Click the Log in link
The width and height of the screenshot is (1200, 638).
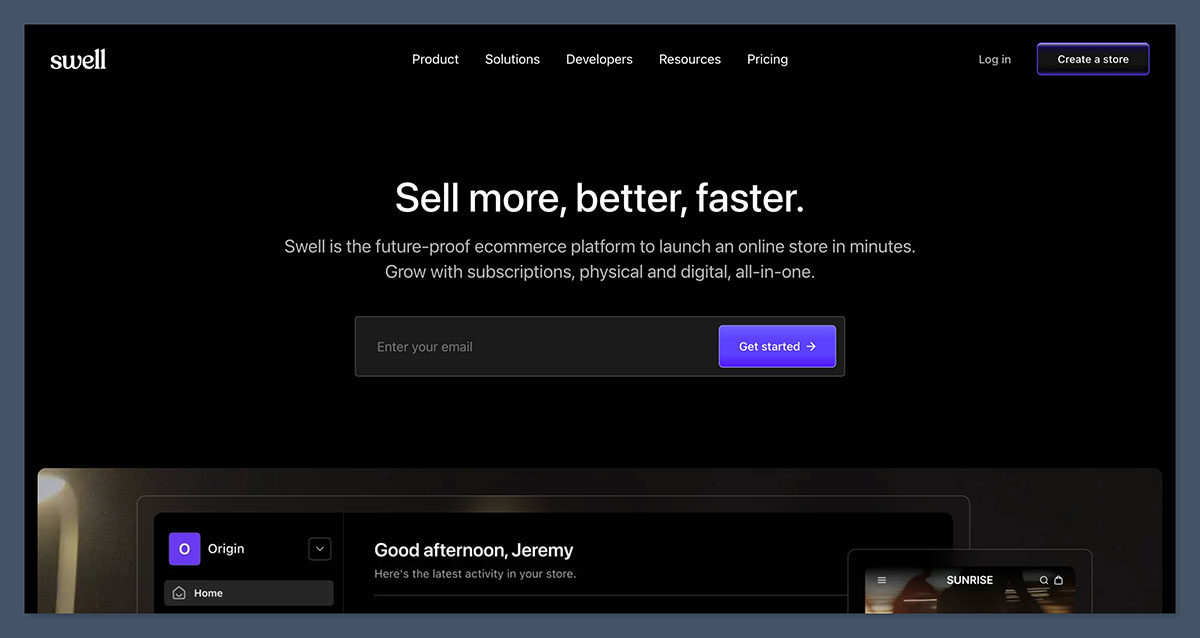(994, 59)
